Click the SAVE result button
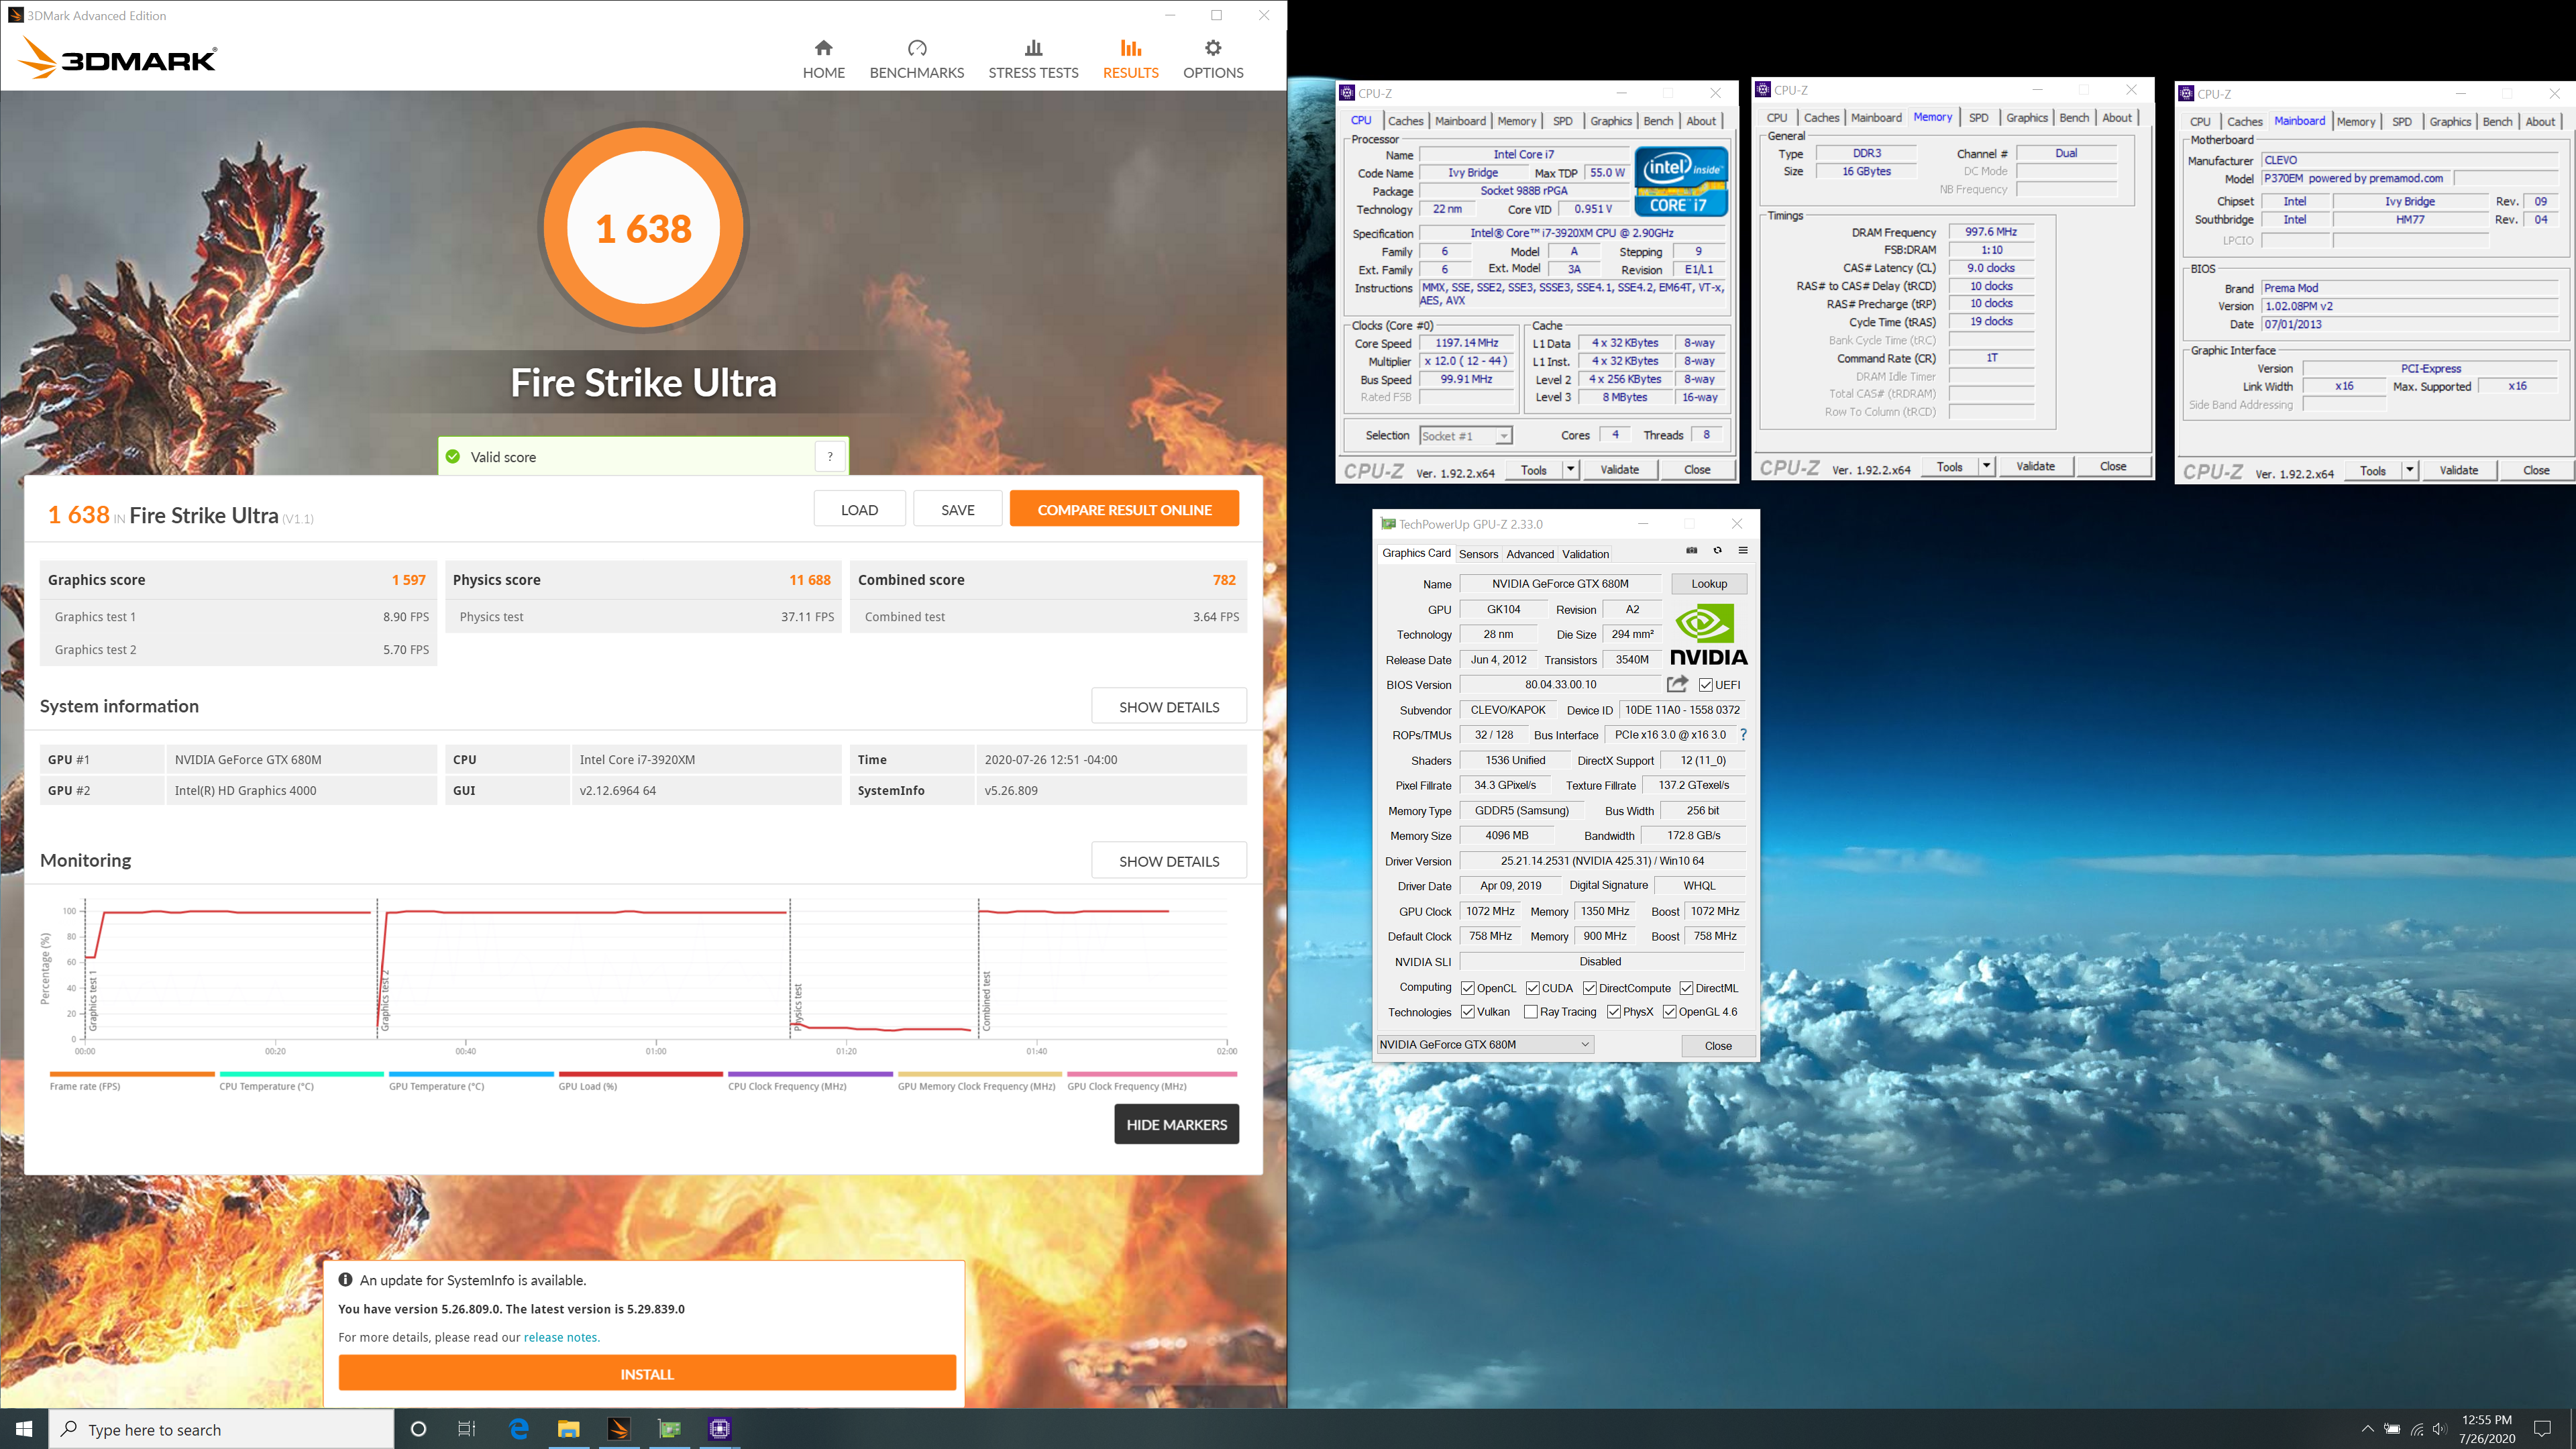Viewport: 2576px width, 1449px height. [x=957, y=509]
